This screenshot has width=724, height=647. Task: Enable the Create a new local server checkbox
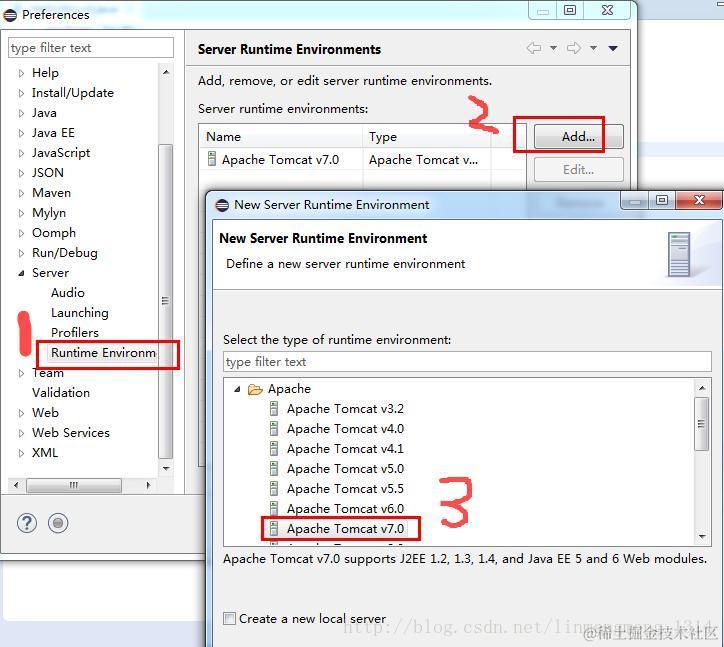click(x=229, y=618)
